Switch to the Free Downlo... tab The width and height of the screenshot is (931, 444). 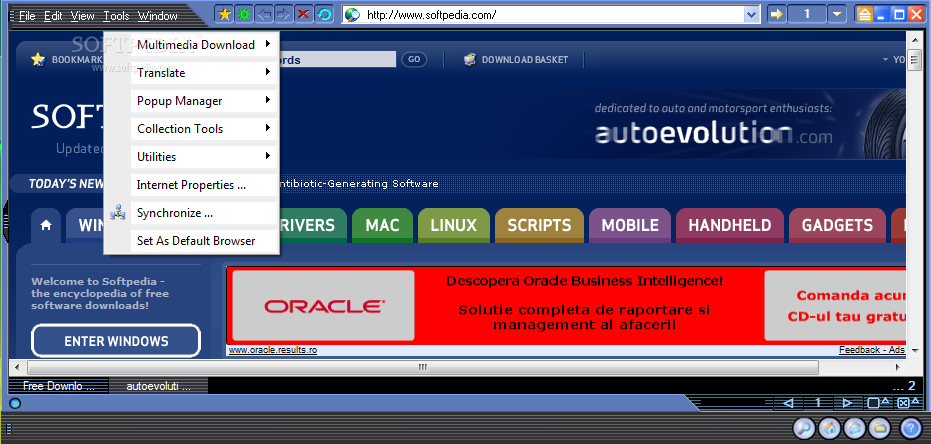coord(58,386)
